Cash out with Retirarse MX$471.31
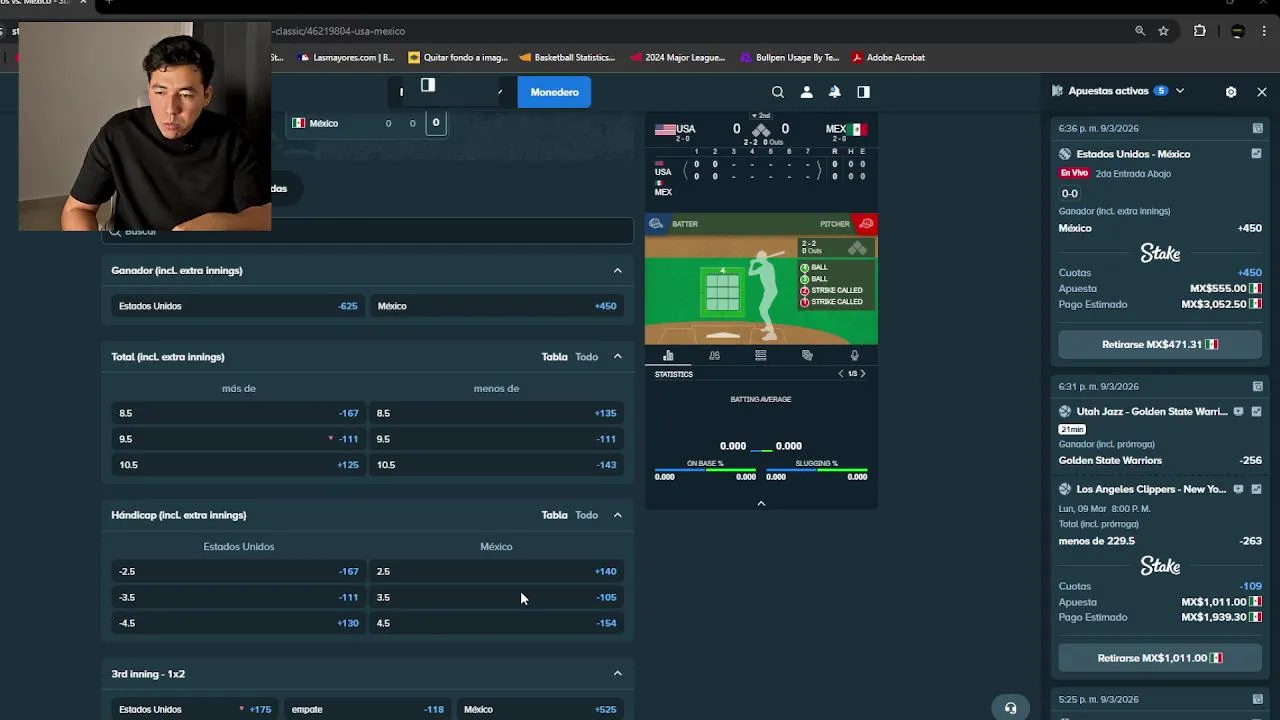Viewport: 1280px width, 720px height. coord(1160,344)
